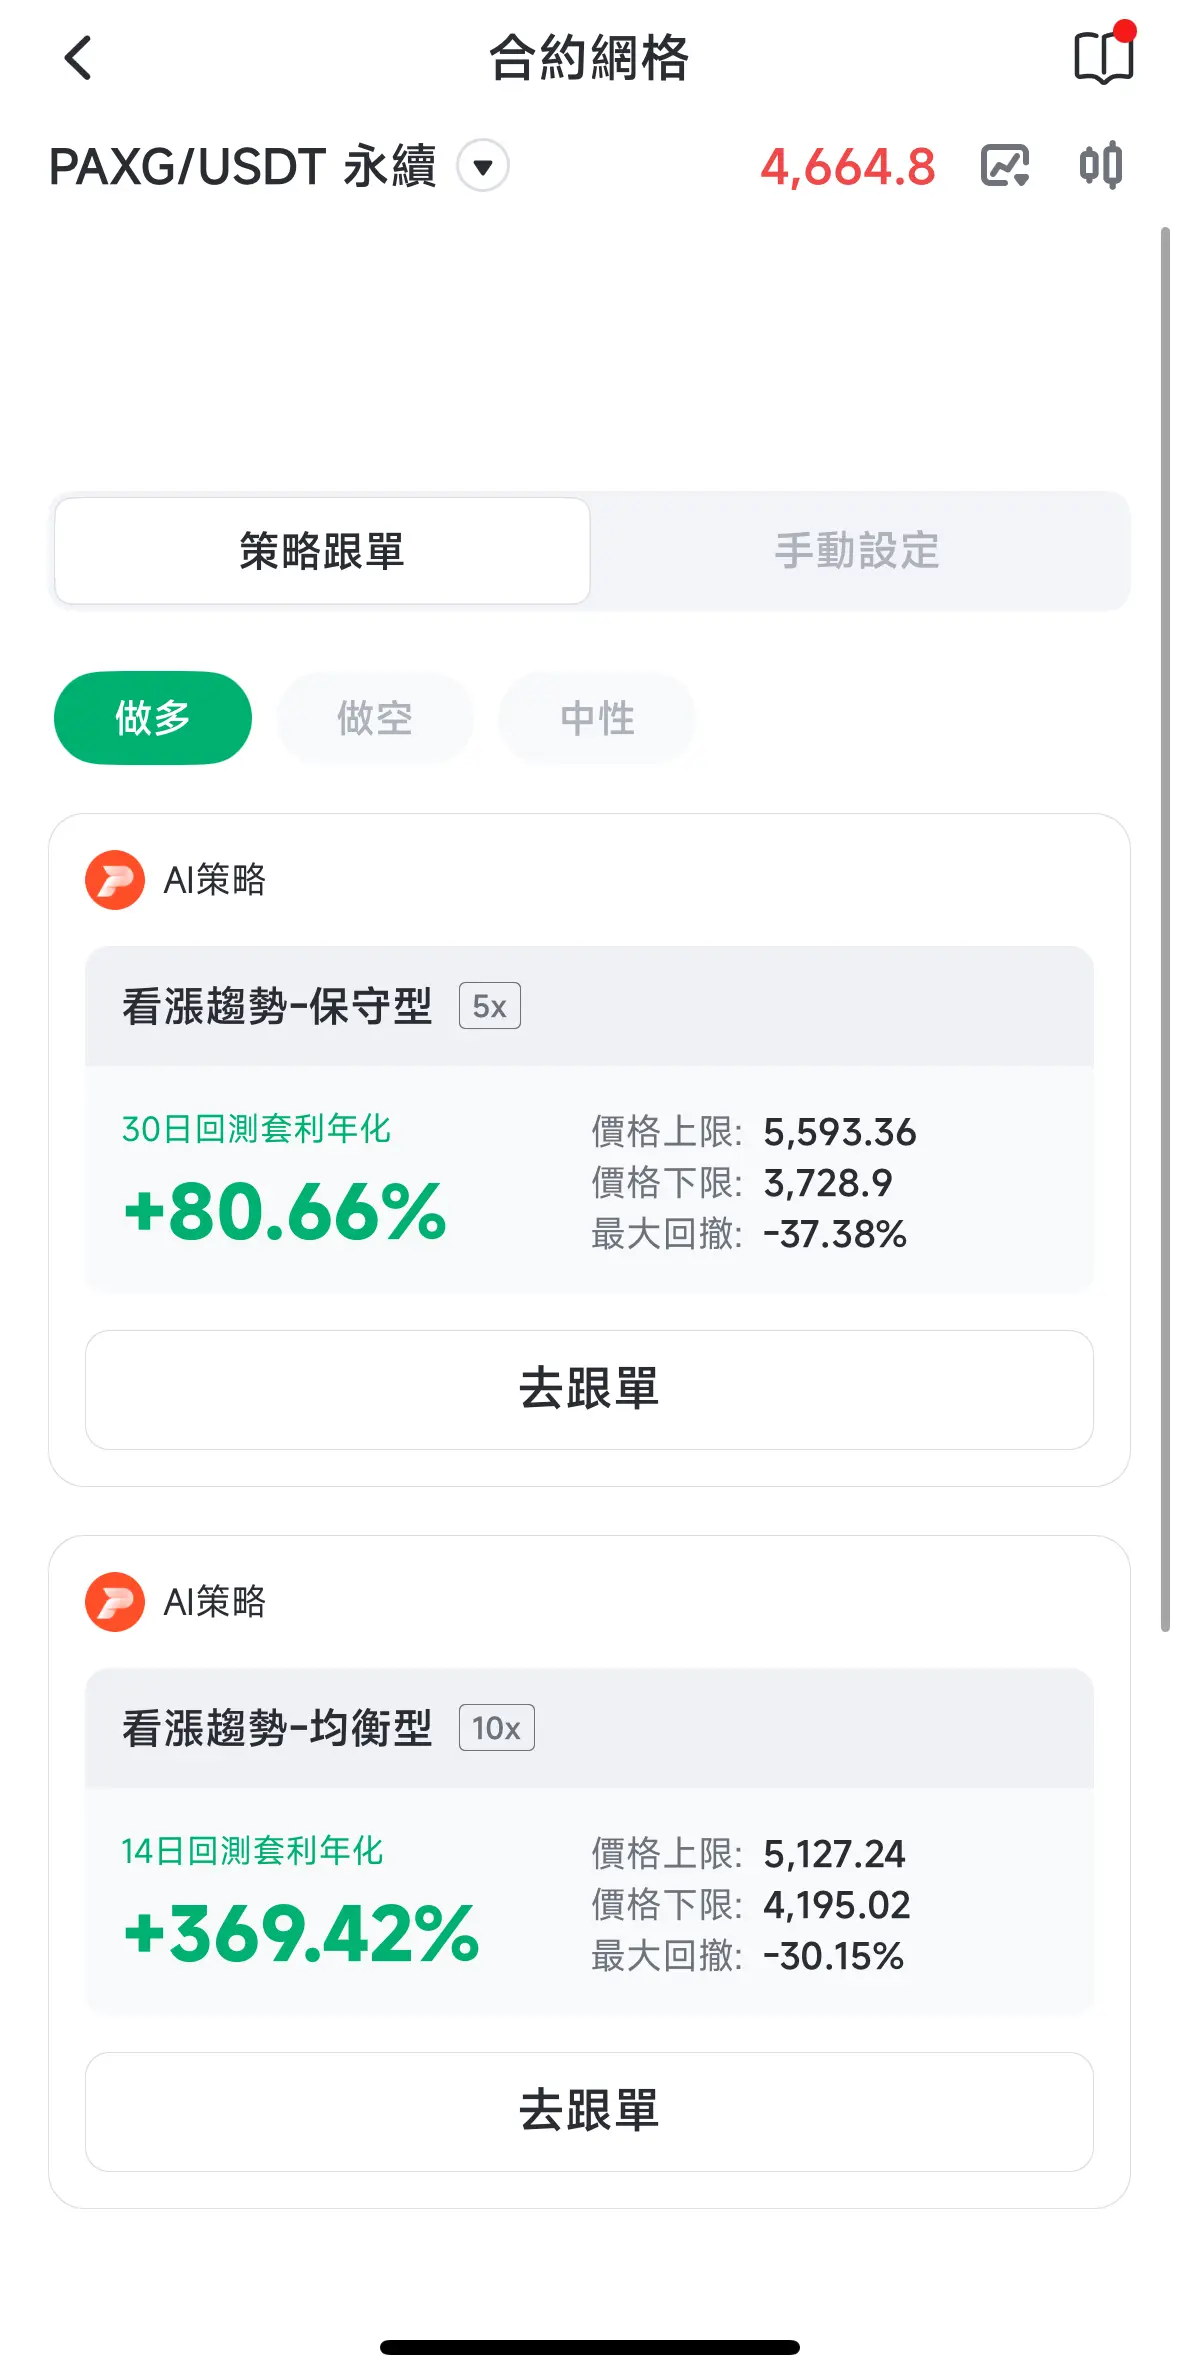
Task: Switch to the 策略跟單 tab
Action: point(322,551)
